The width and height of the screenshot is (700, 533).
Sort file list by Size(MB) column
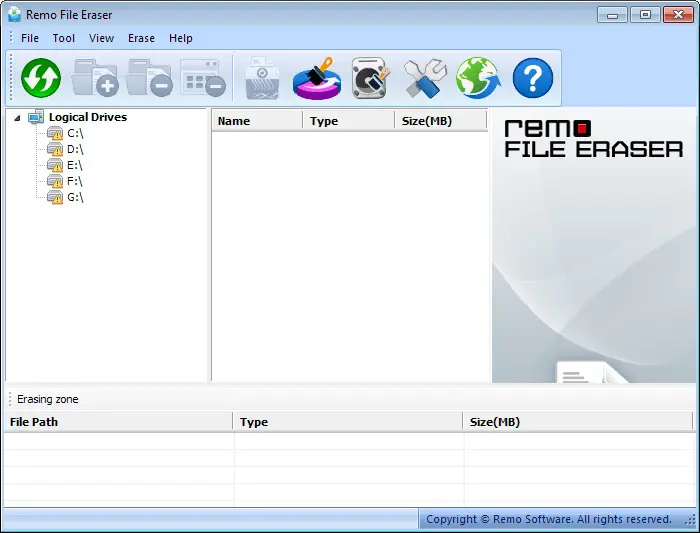[440, 121]
